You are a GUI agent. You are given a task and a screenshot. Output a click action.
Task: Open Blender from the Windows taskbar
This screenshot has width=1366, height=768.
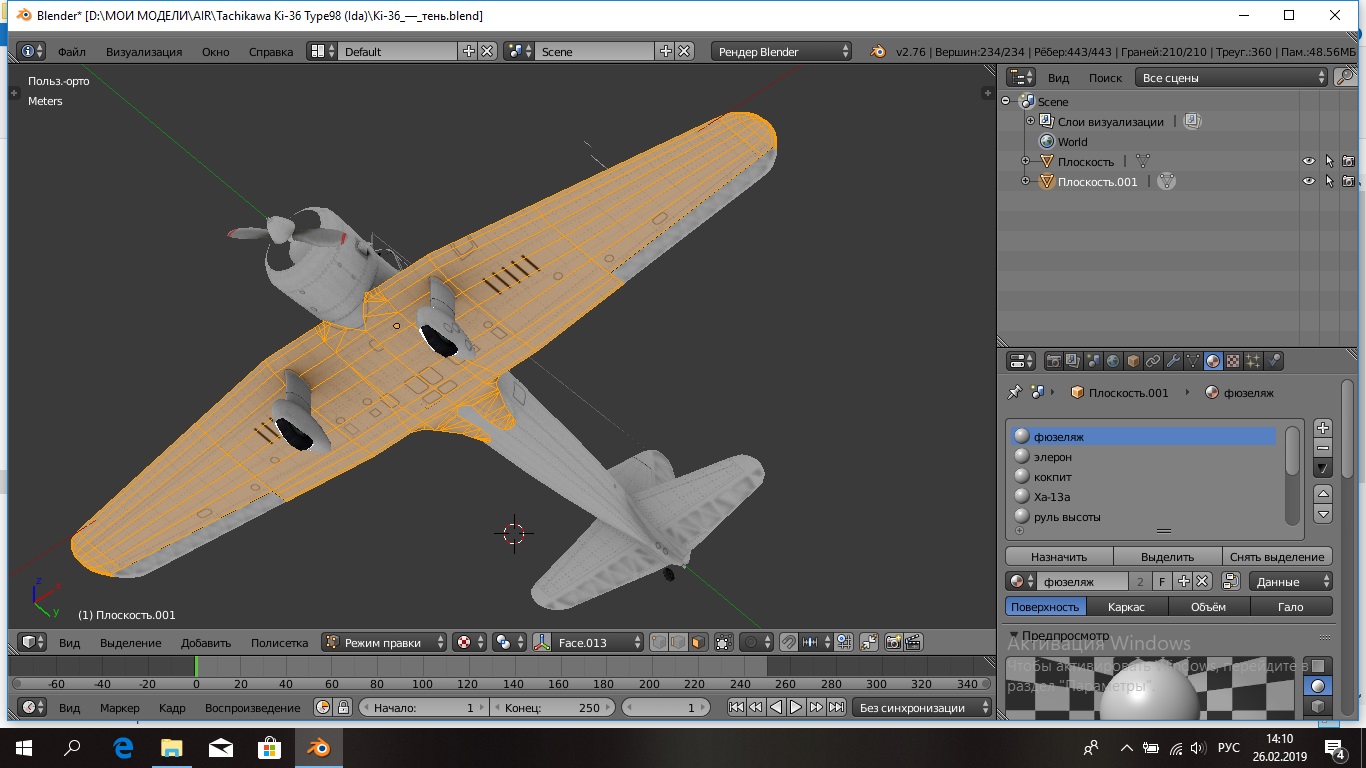(x=319, y=747)
